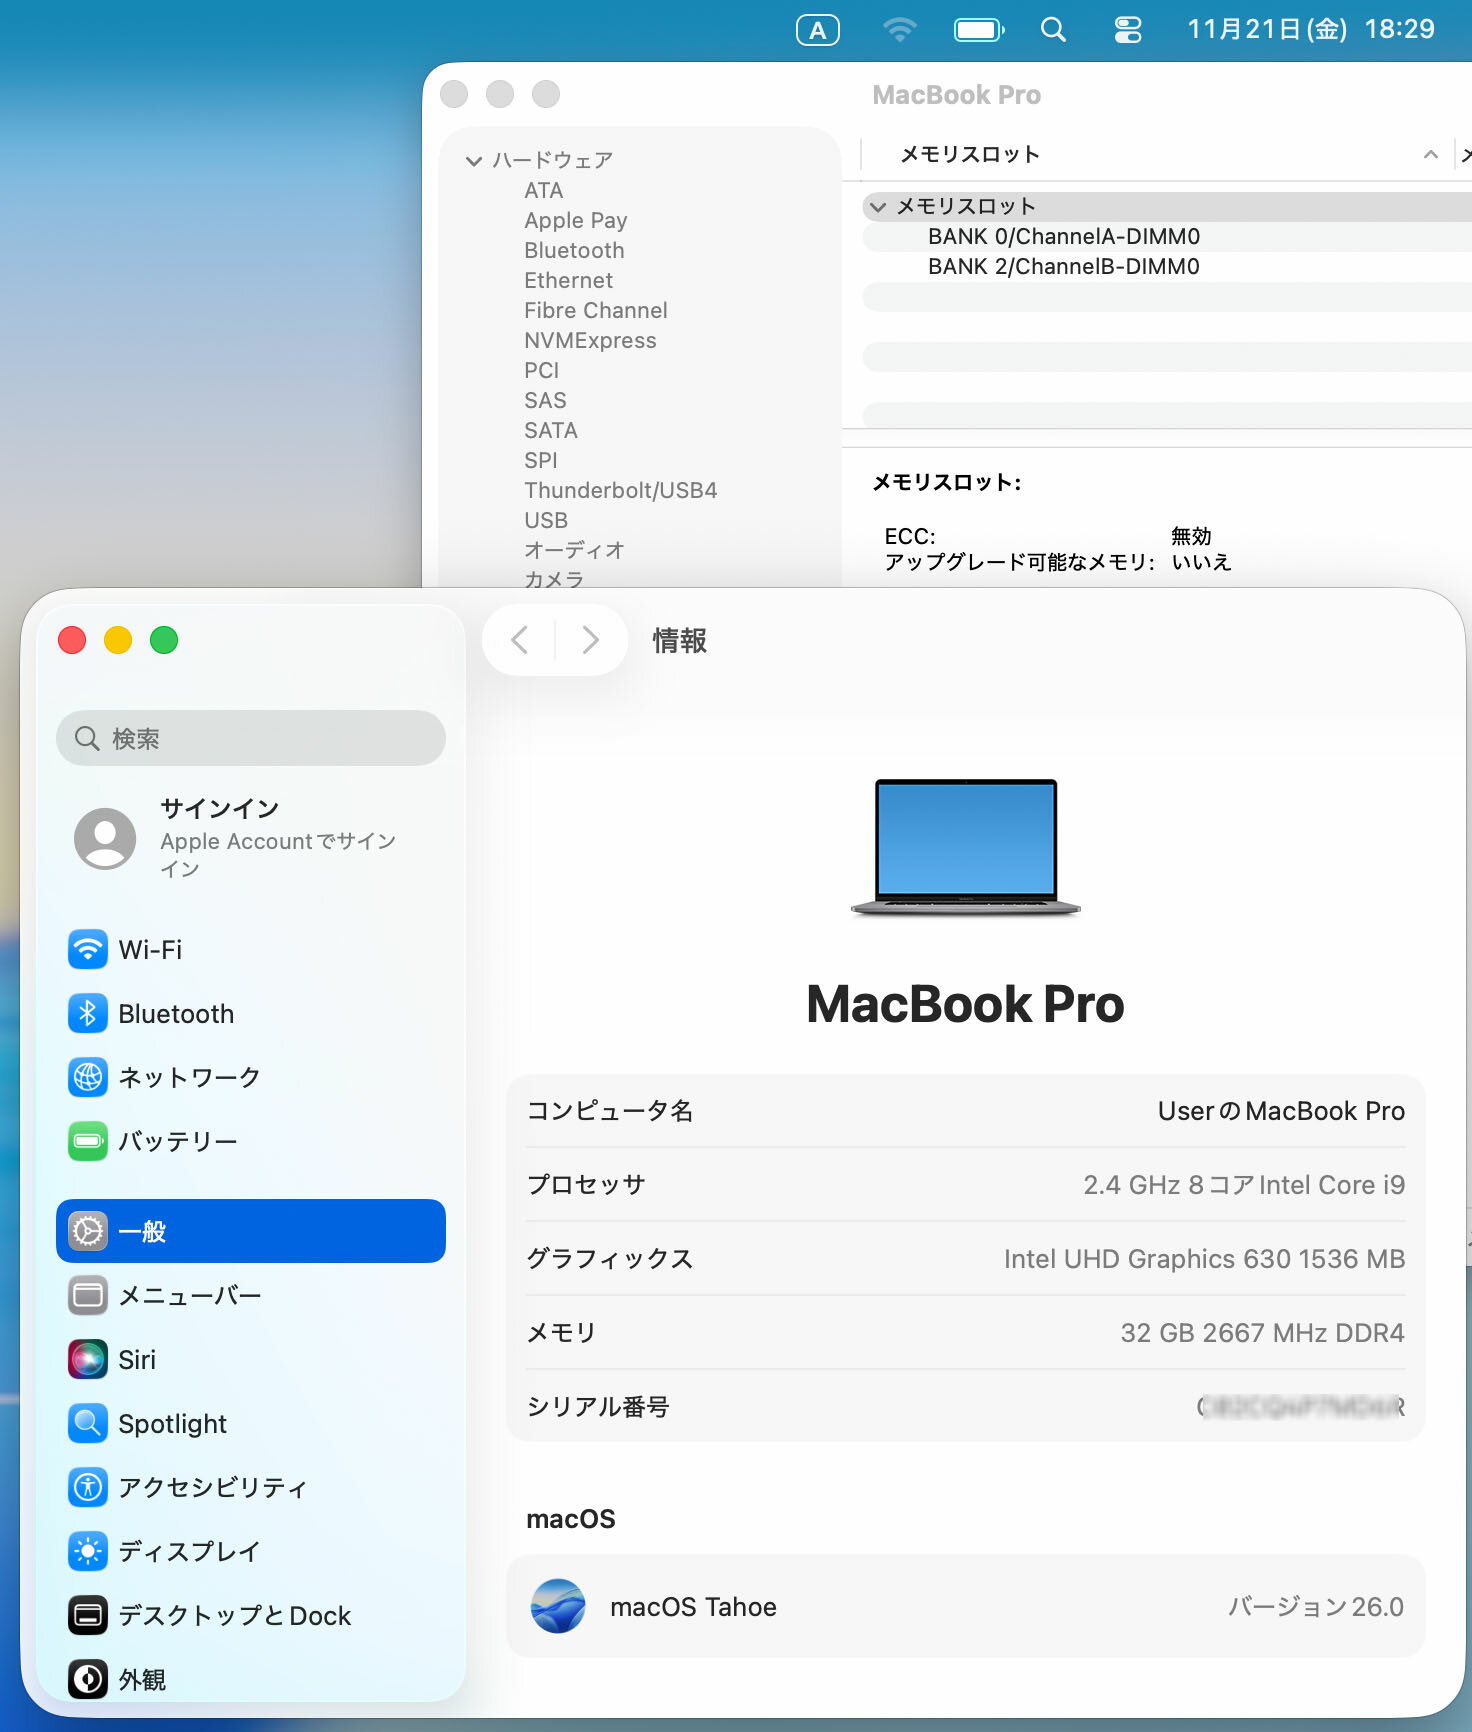Click the MacBook Pro laptop image
The height and width of the screenshot is (1732, 1472).
click(x=966, y=847)
